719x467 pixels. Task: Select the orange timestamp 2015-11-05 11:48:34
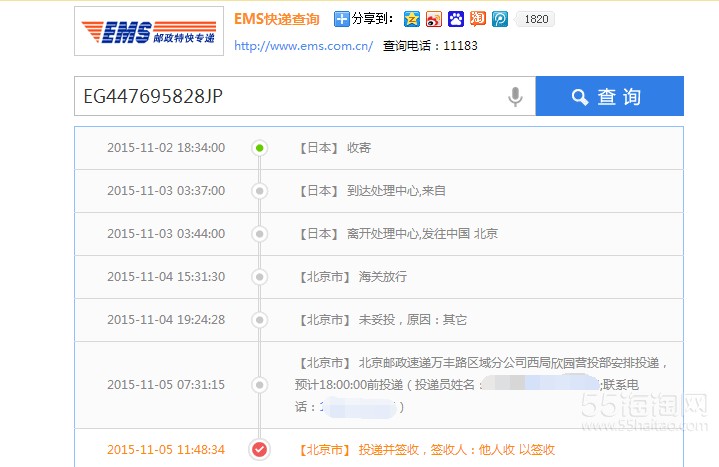tap(166, 450)
